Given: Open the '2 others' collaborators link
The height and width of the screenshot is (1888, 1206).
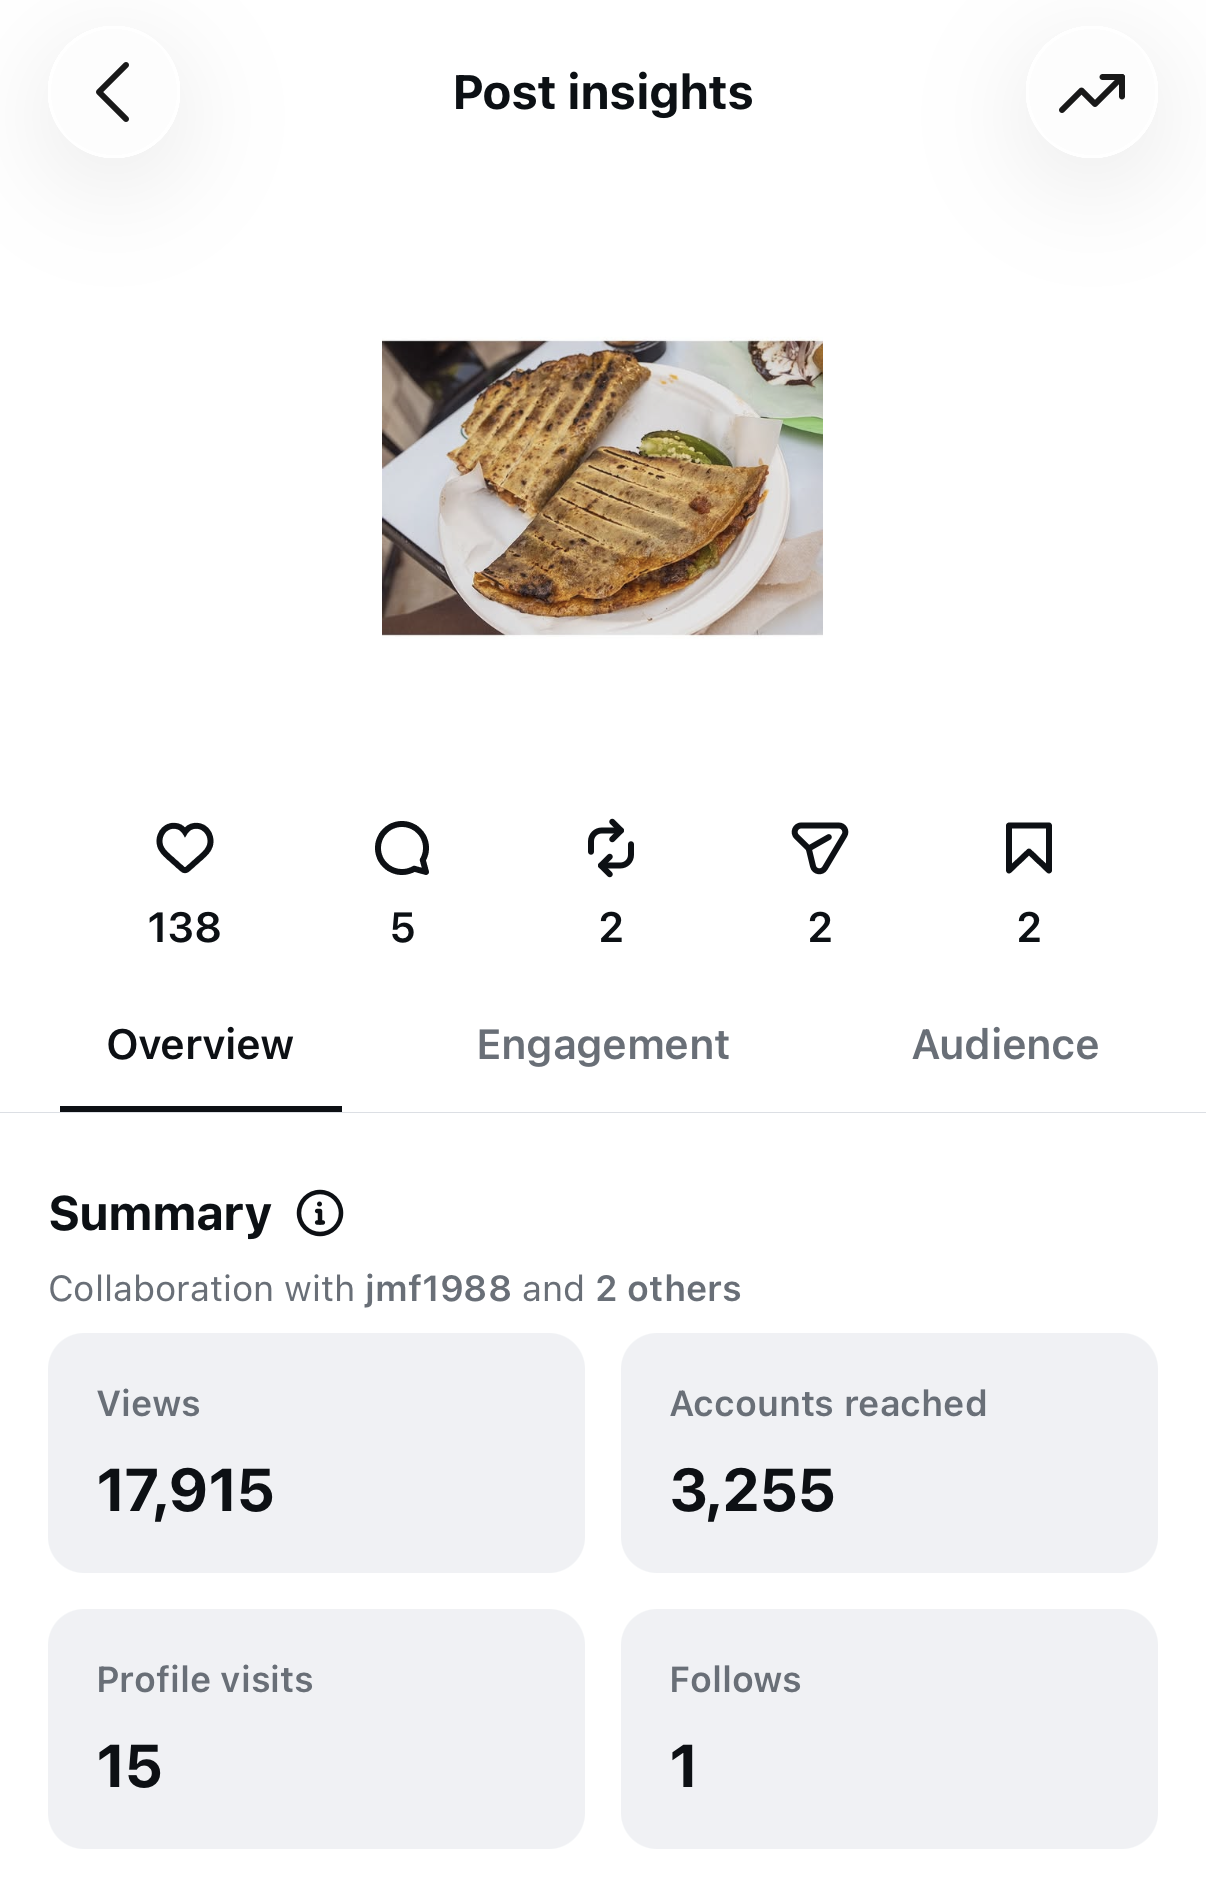Looking at the screenshot, I should coord(668,1289).
